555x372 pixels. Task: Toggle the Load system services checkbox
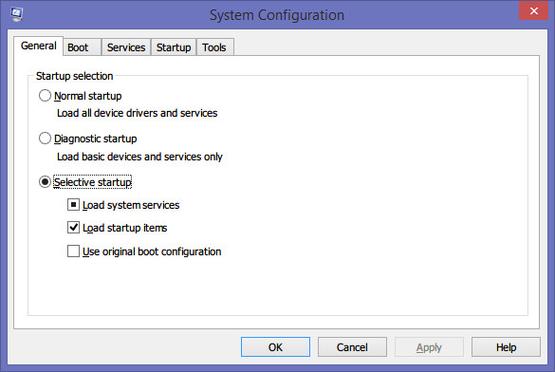(73, 205)
